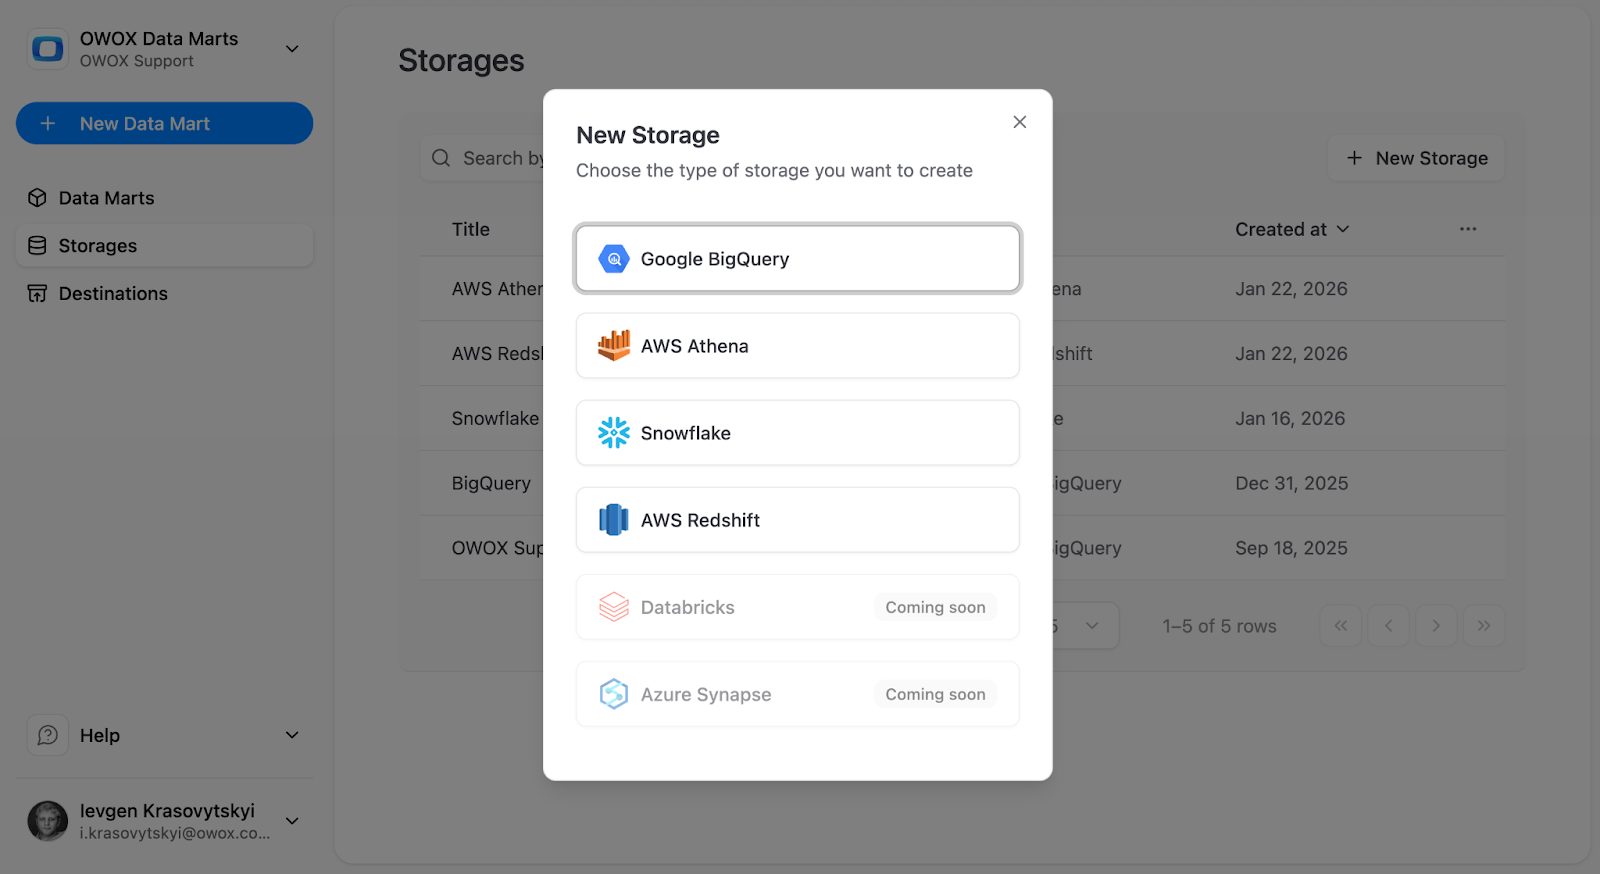Screen dimensions: 1600x874
Task: Go to the last page of rows
Action: pyautogui.click(x=1484, y=625)
